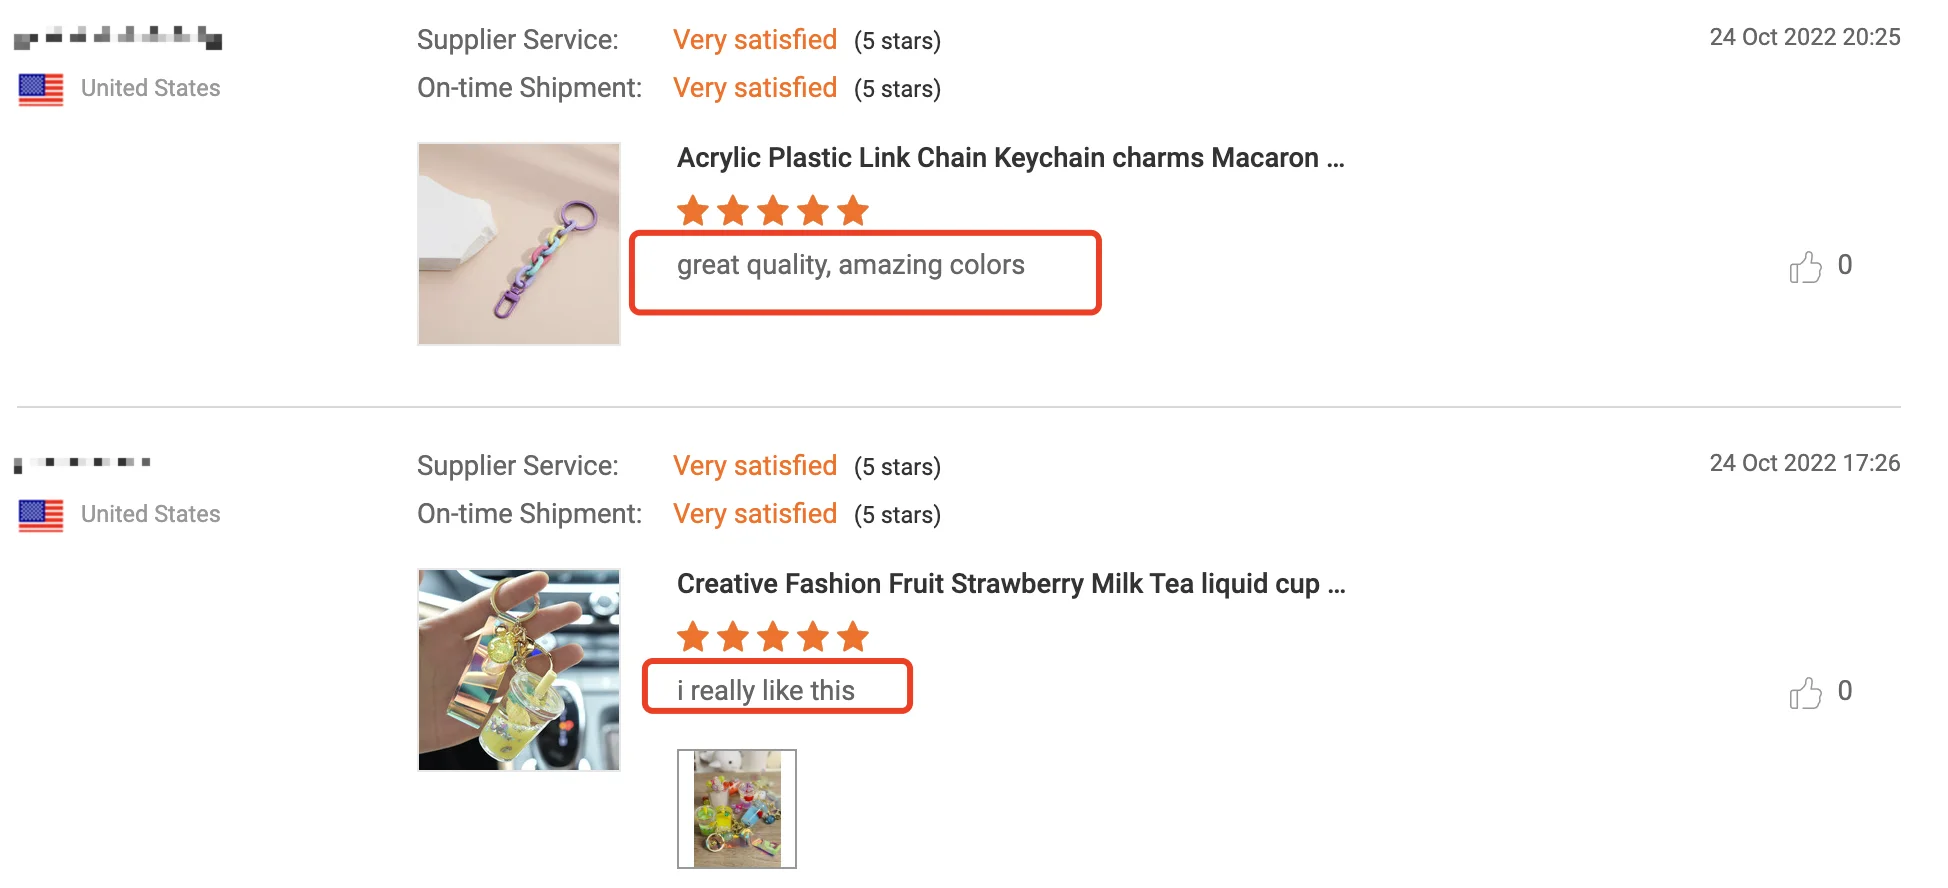Click like count on the keychain review
The image size is (1948, 888).
(1845, 265)
